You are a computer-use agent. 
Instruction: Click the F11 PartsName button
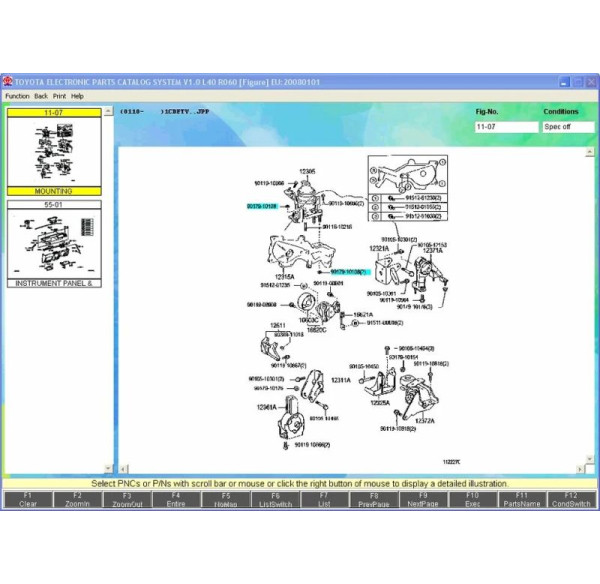[x=521, y=499]
